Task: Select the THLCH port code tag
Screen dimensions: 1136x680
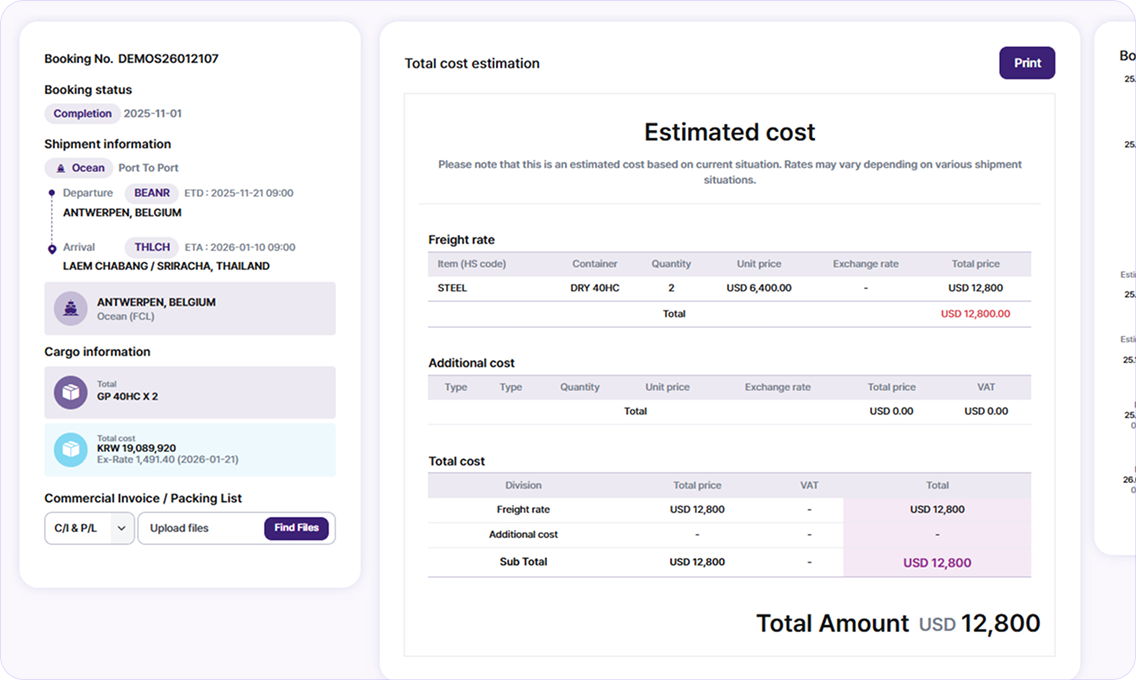Action: click(151, 247)
